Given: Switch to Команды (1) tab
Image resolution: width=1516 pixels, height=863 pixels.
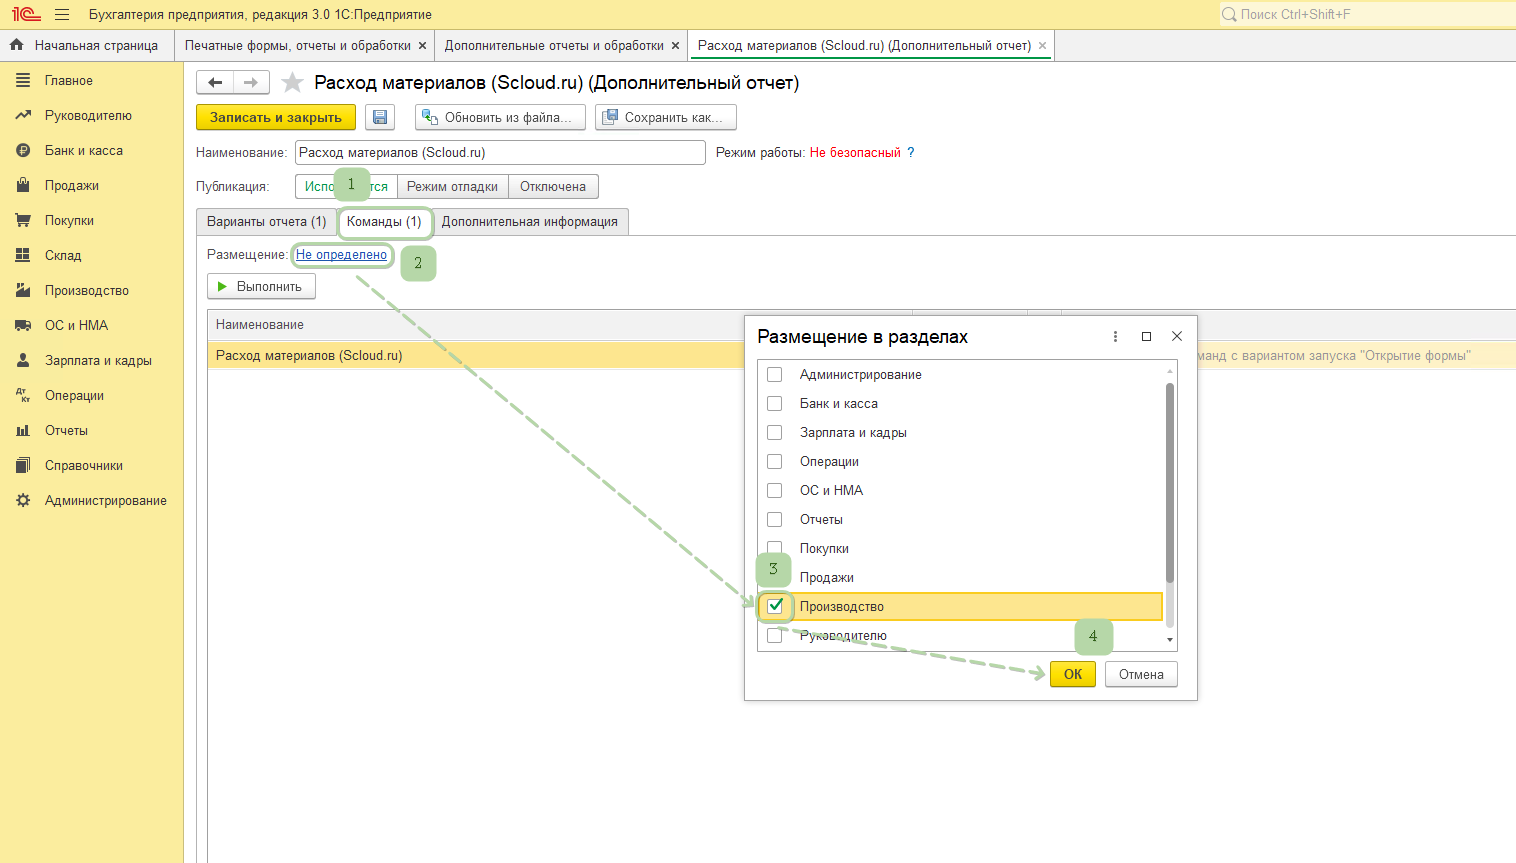Looking at the screenshot, I should point(384,221).
